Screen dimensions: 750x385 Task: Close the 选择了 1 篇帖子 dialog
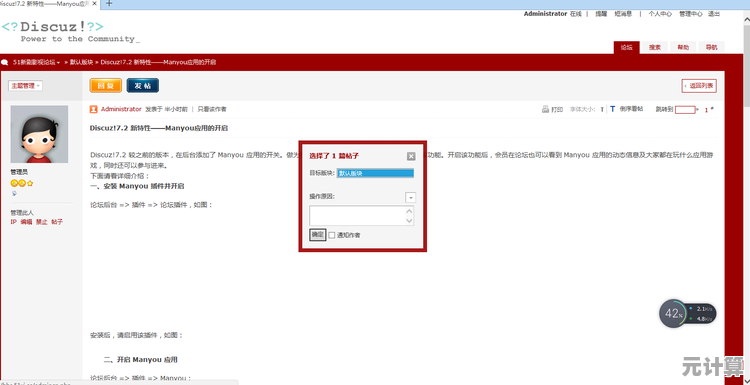click(411, 156)
